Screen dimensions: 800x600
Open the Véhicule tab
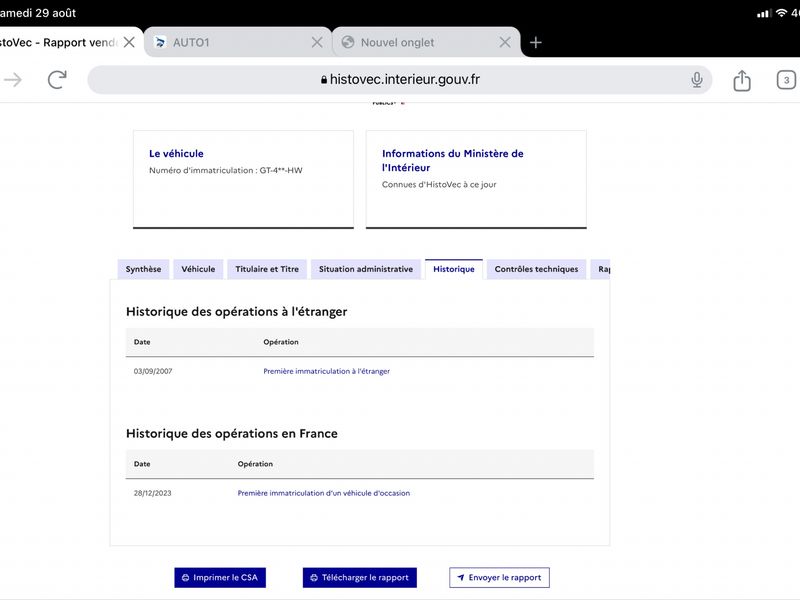[198, 269]
